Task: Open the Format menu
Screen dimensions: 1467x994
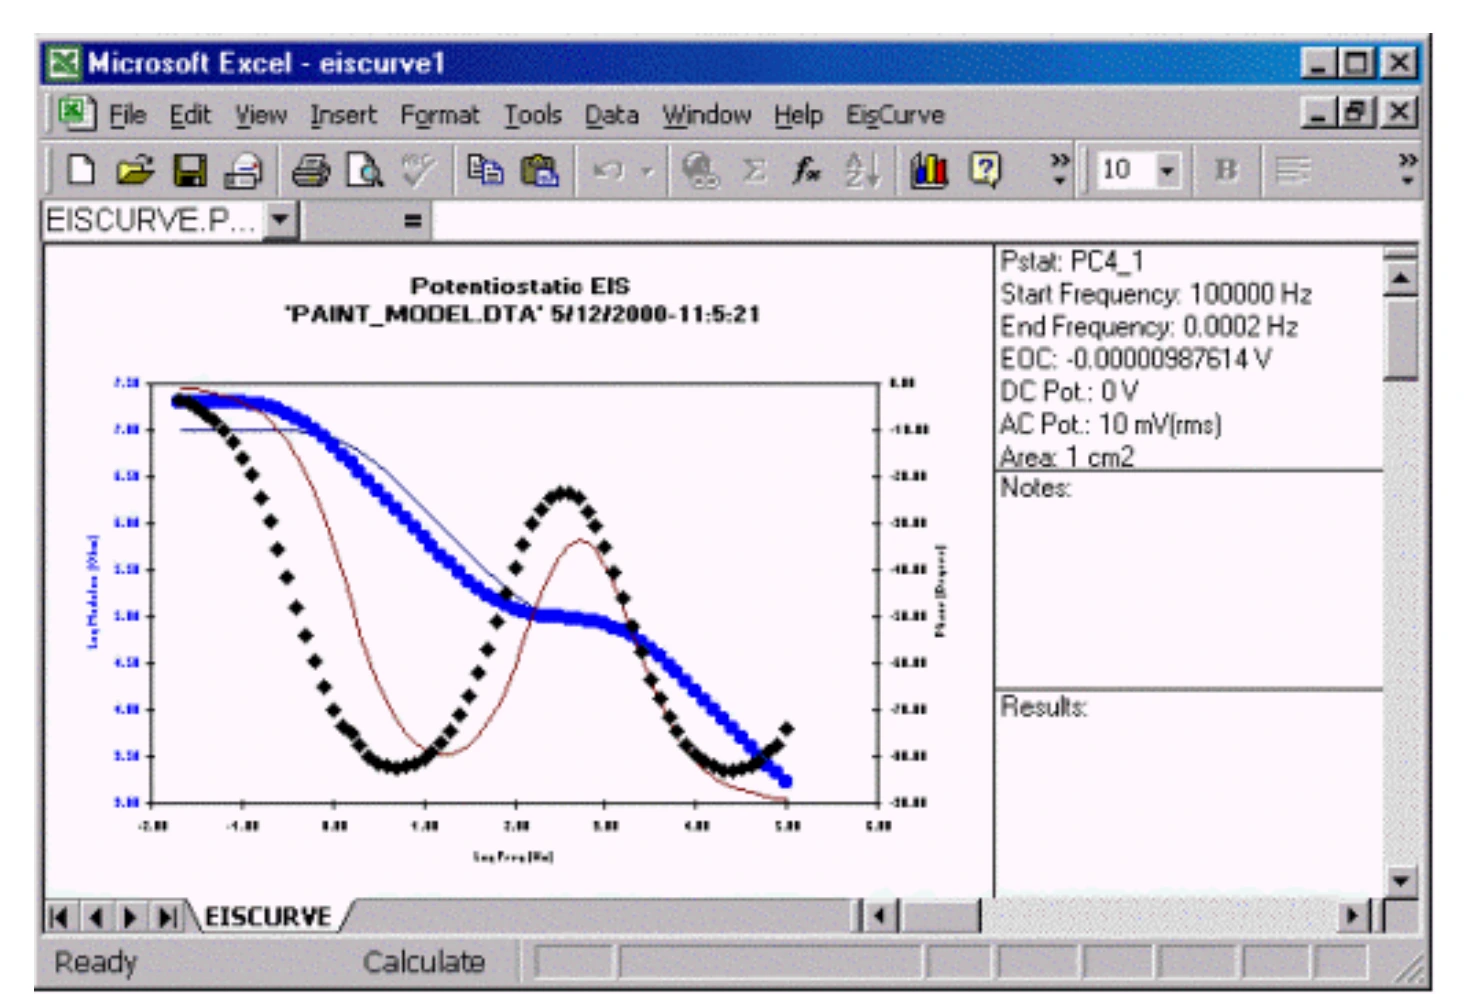Action: [440, 115]
